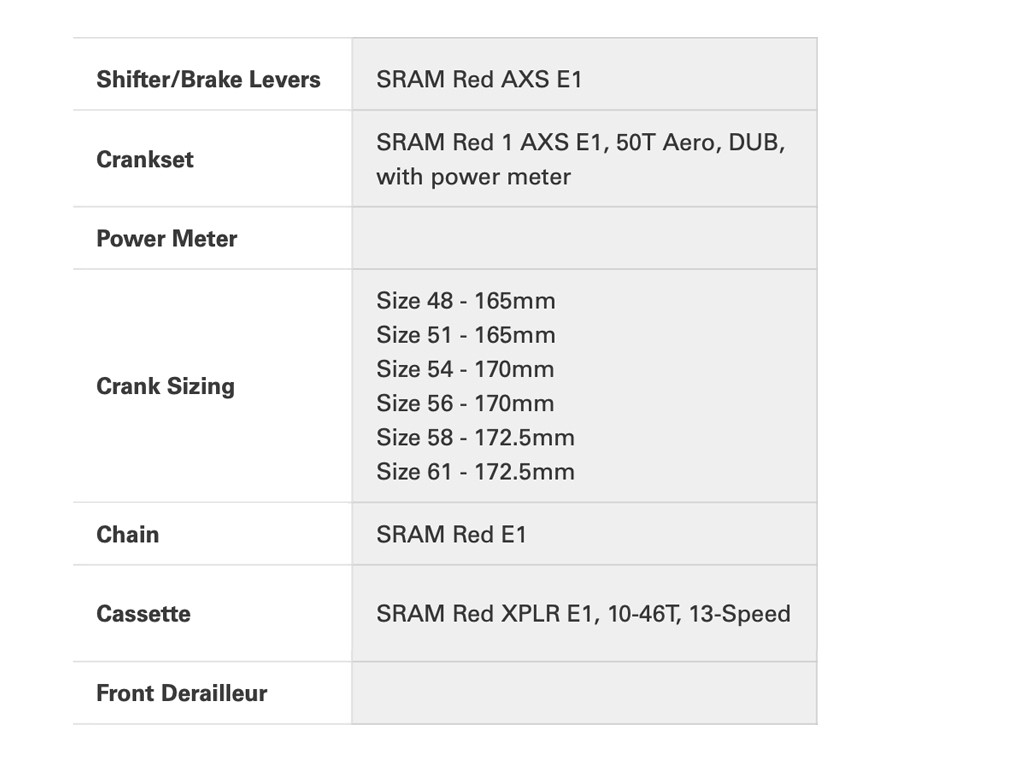Click the Size 56 - 170mm entry
1024x768 pixels.
click(x=465, y=403)
